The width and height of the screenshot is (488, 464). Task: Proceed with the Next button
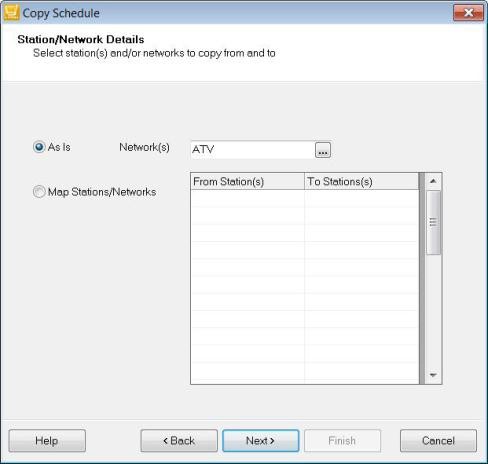pos(261,441)
